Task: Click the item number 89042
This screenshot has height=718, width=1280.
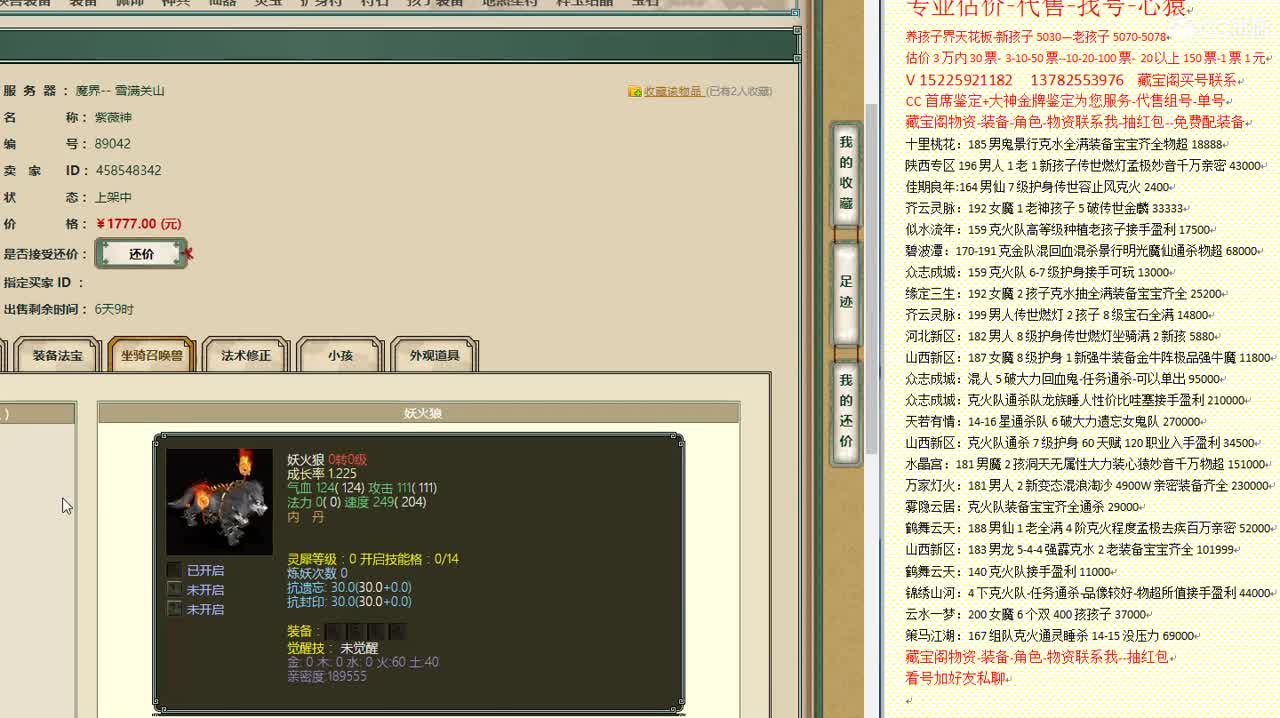Action: click(x=113, y=144)
